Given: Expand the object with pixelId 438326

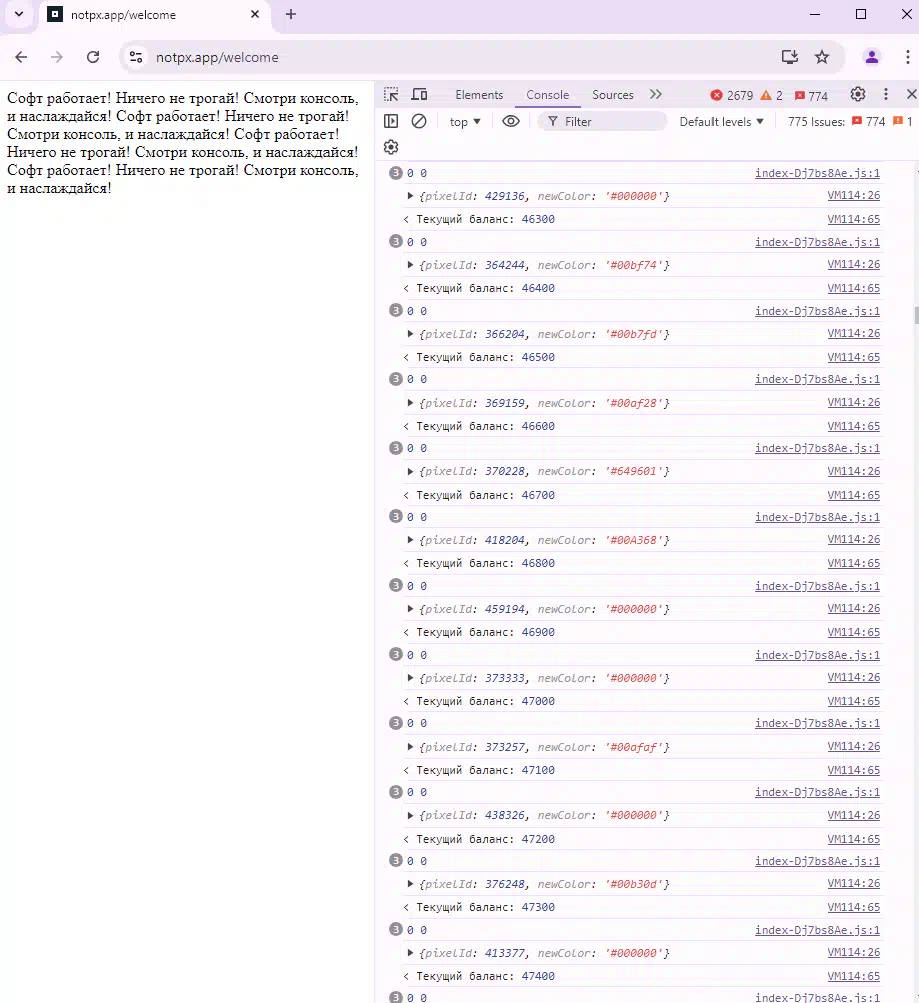Looking at the screenshot, I should tap(410, 815).
